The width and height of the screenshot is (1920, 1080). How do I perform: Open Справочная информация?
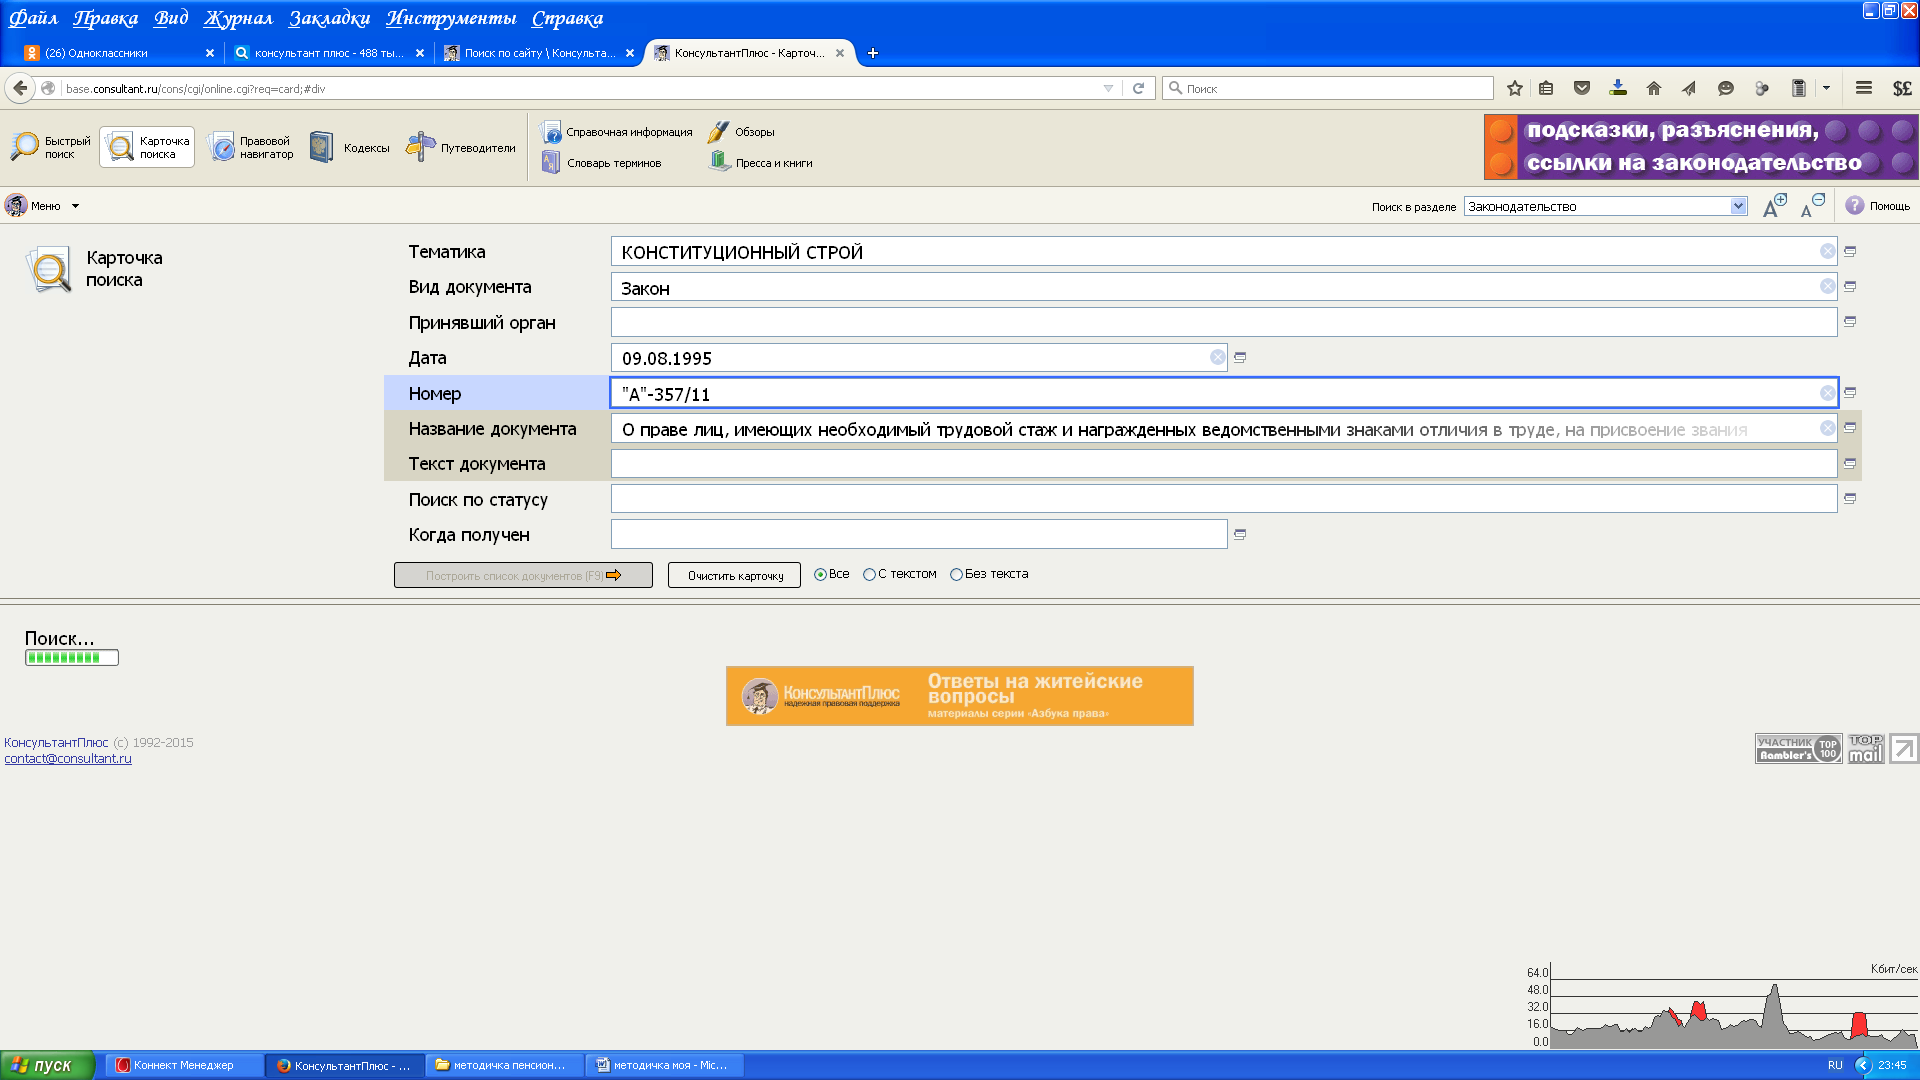[x=616, y=132]
